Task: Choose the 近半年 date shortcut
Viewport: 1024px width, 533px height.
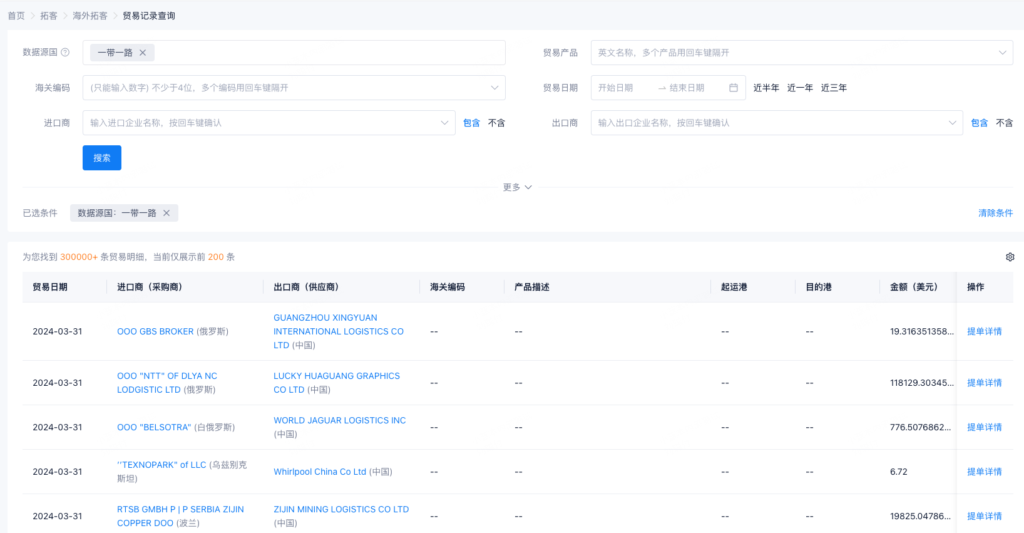Action: pos(766,88)
